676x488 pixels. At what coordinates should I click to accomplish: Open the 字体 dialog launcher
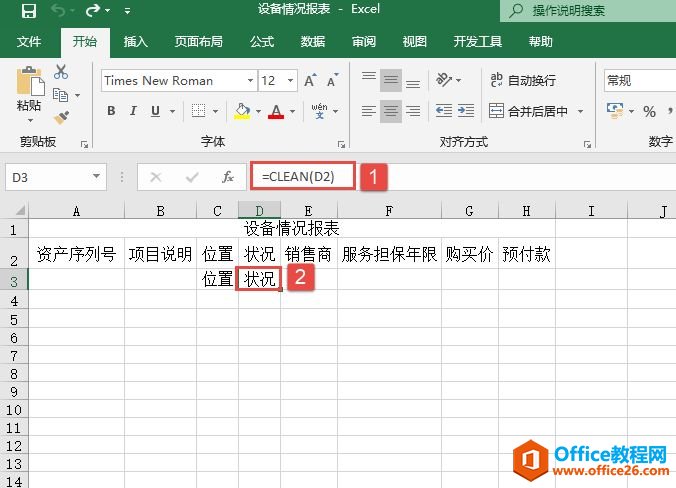click(x=341, y=144)
